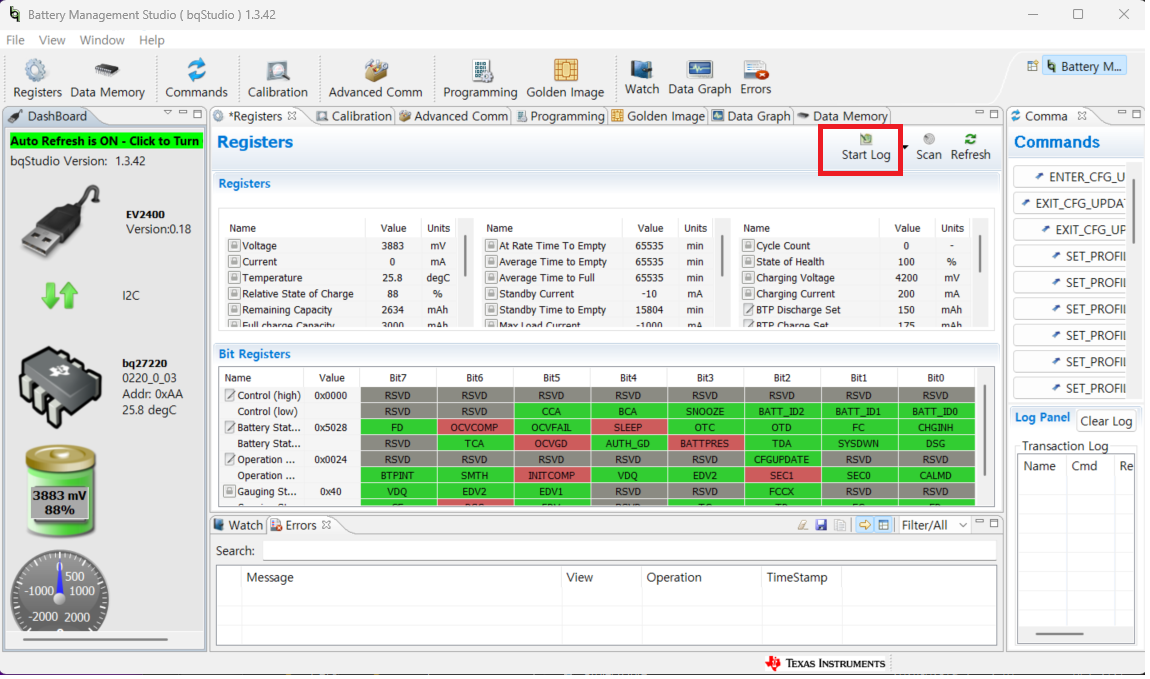
Task: Switch to the Golden Image tab
Action: tap(658, 116)
